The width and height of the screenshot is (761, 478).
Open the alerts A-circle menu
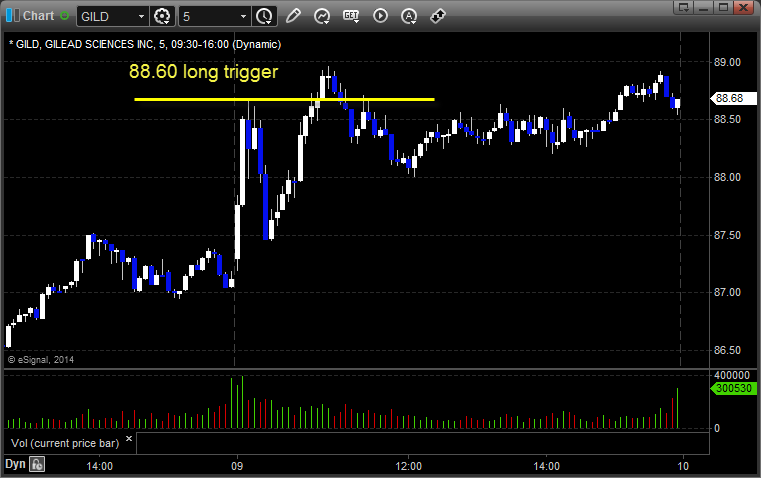pyautogui.click(x=409, y=16)
